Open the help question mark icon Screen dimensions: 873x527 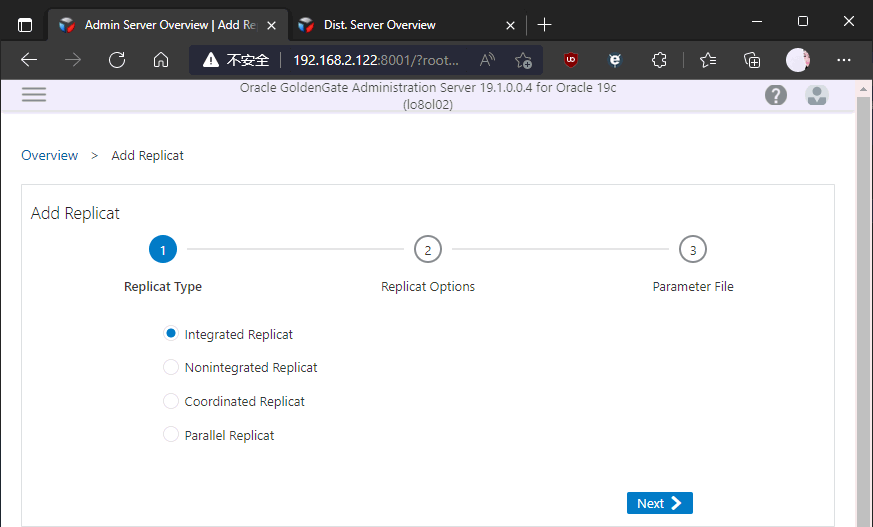[776, 95]
